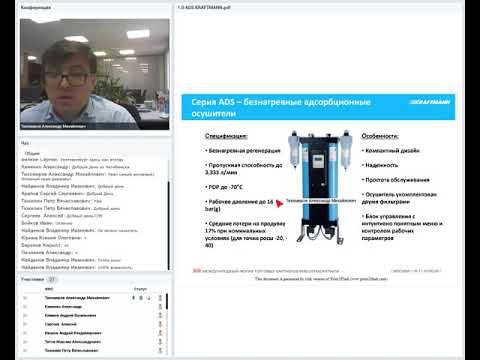This screenshot has width=480, height=360.
Task: Click the Конференция panel header
Action: tap(36, 7)
